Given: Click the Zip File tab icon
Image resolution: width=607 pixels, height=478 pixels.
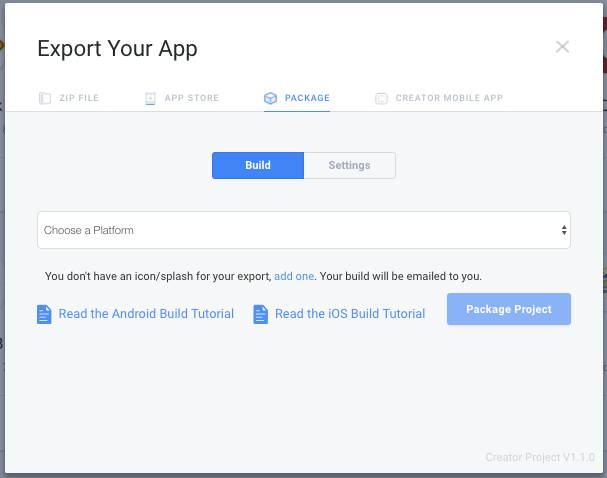Looking at the screenshot, I should [45, 98].
